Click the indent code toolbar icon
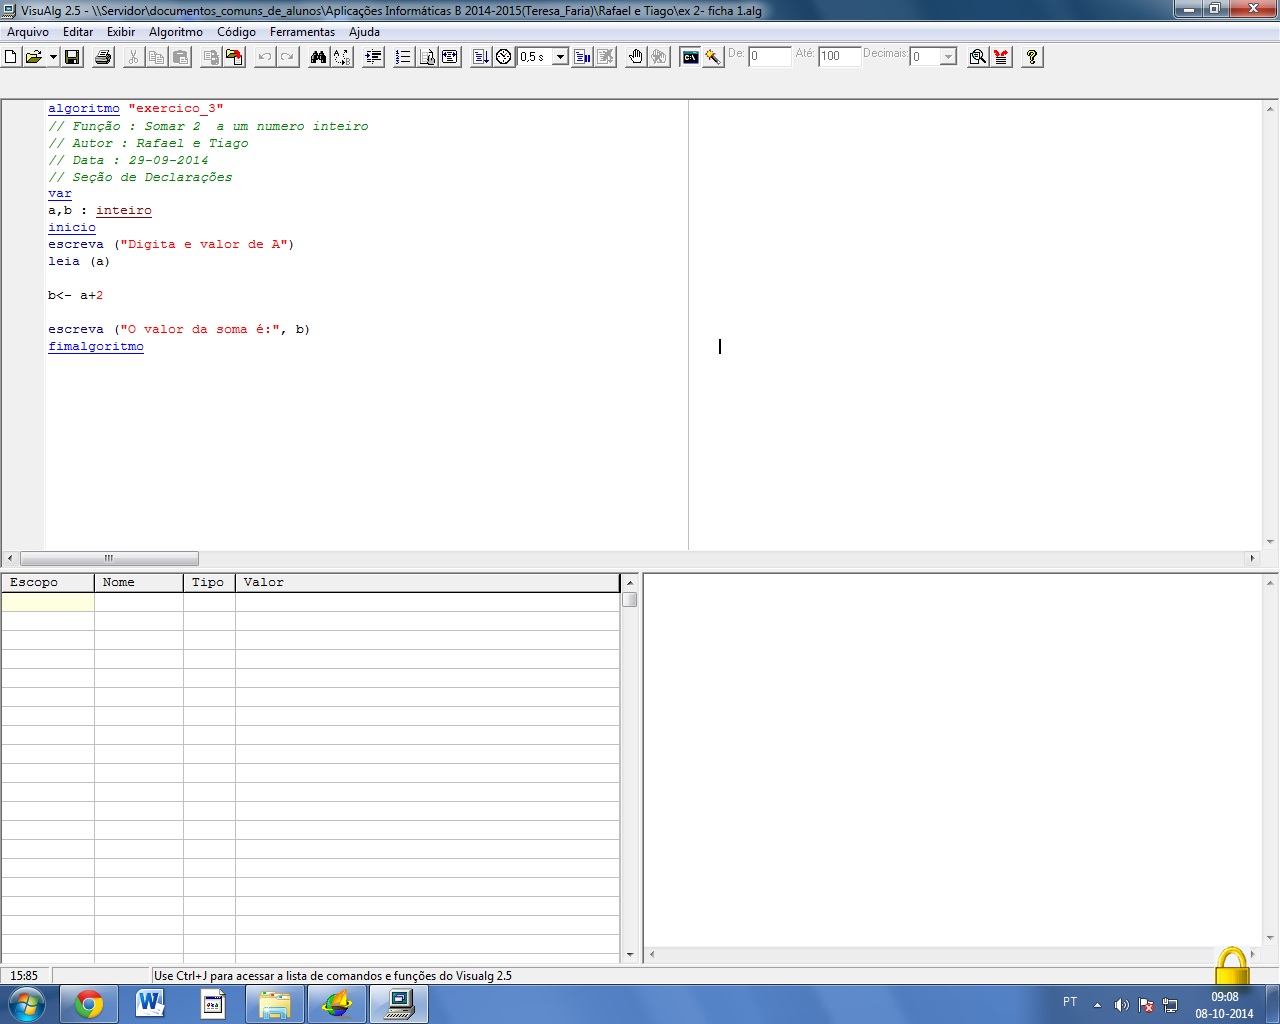This screenshot has height=1024, width=1280. click(373, 57)
